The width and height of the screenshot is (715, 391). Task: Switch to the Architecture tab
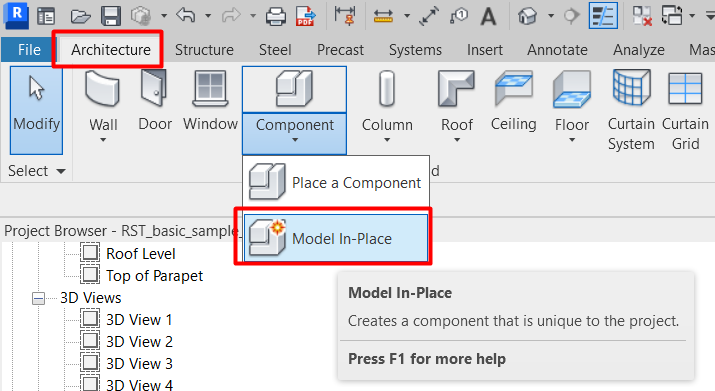(111, 50)
